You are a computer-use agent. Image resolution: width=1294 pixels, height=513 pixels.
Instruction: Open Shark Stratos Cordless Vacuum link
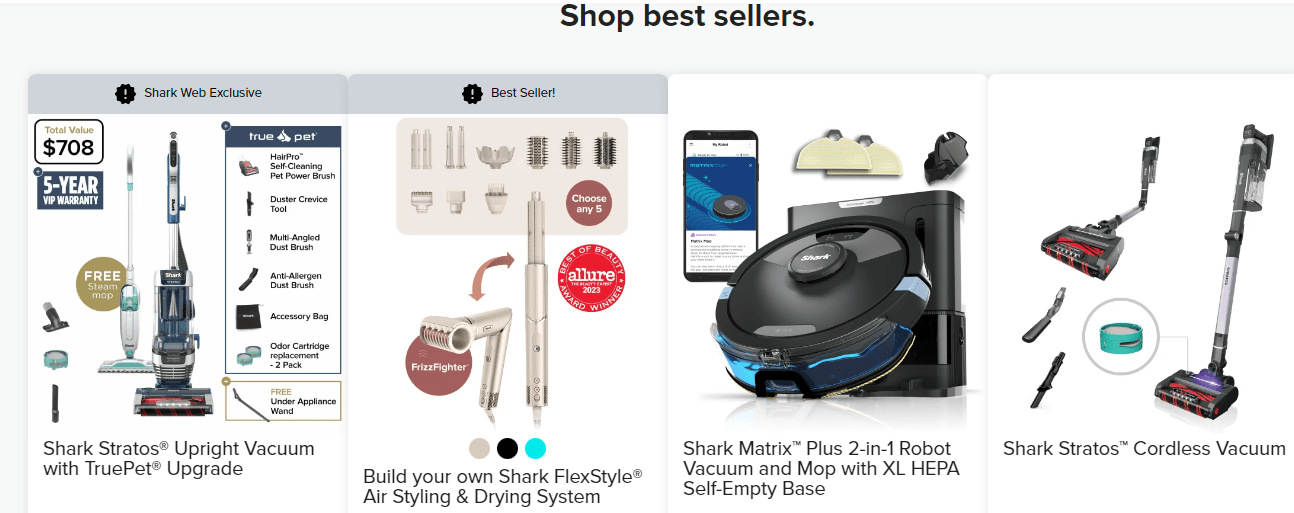pyautogui.click(x=1144, y=449)
